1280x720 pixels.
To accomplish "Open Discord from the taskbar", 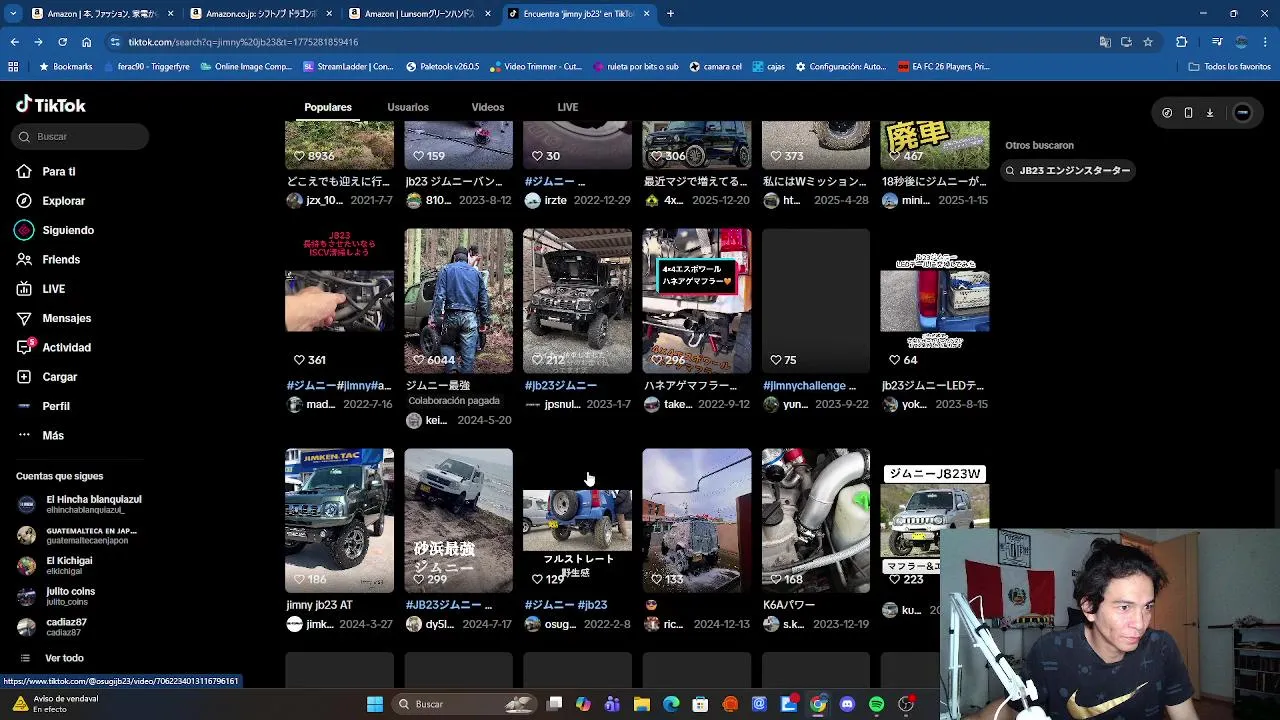I will click(x=847, y=704).
